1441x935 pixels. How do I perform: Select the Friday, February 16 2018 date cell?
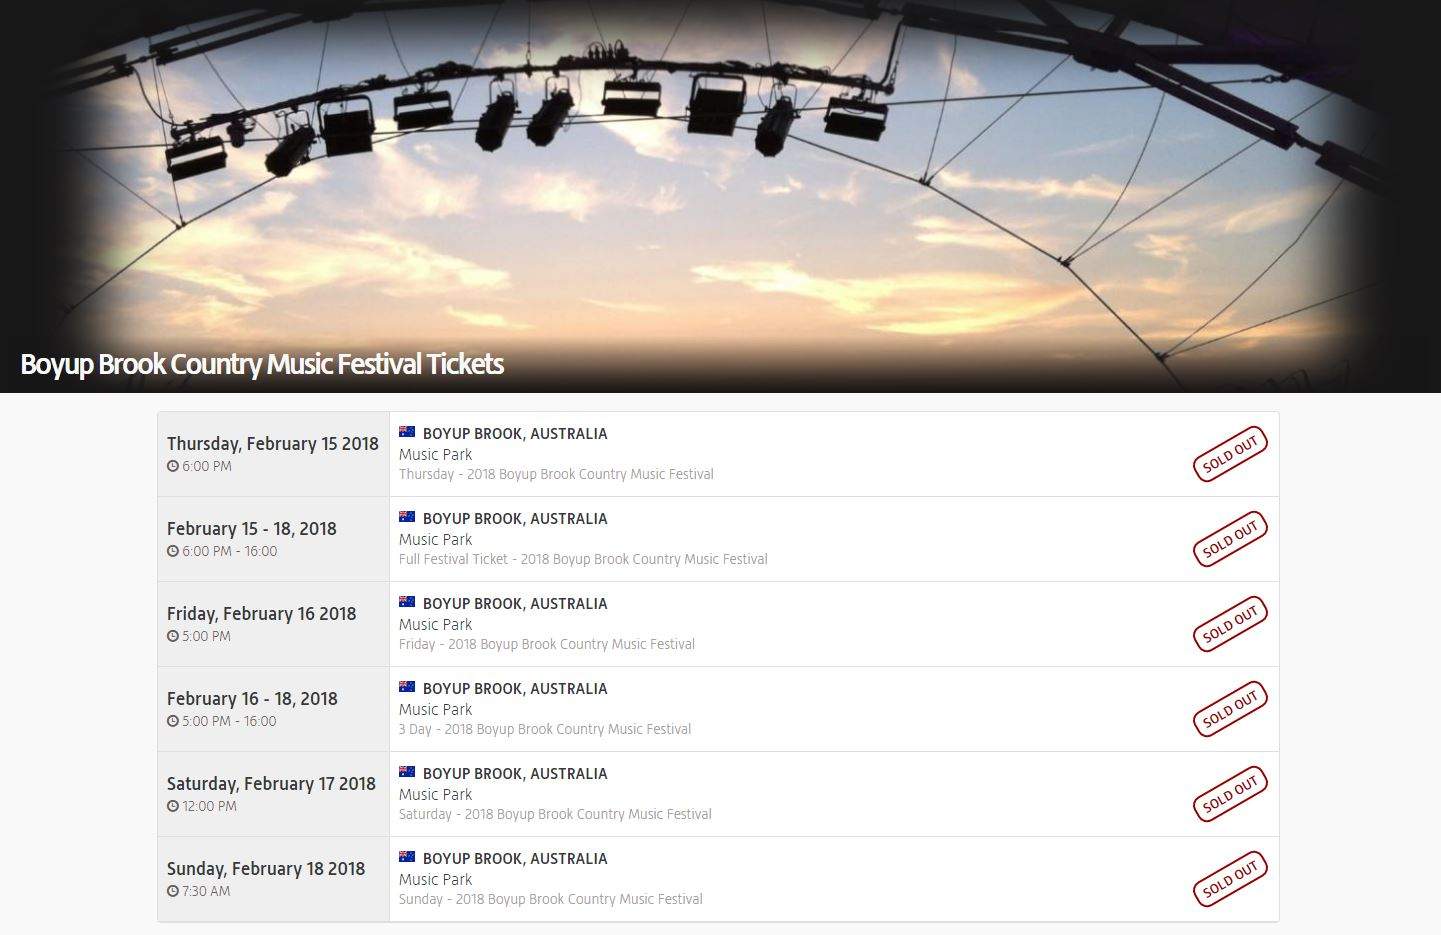pos(261,614)
